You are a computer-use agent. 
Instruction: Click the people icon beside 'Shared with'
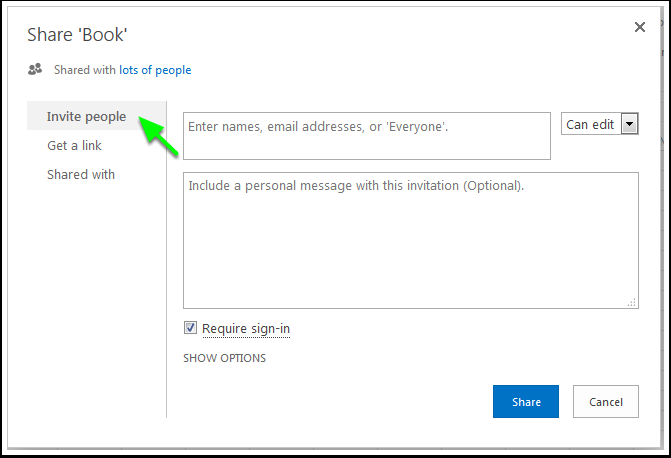click(35, 70)
